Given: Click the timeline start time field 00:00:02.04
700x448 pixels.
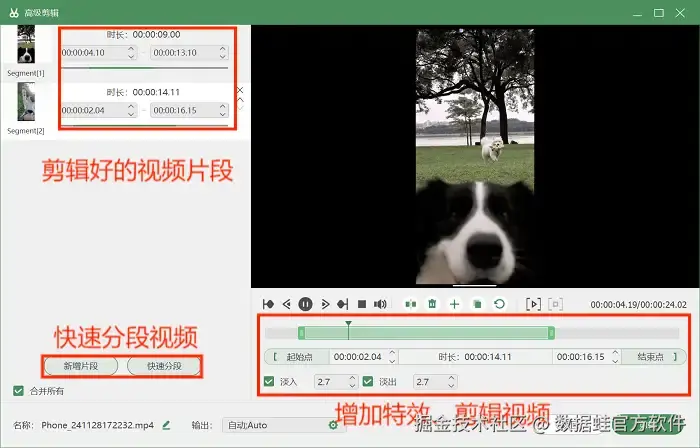Looking at the screenshot, I should pyautogui.click(x=358, y=357).
